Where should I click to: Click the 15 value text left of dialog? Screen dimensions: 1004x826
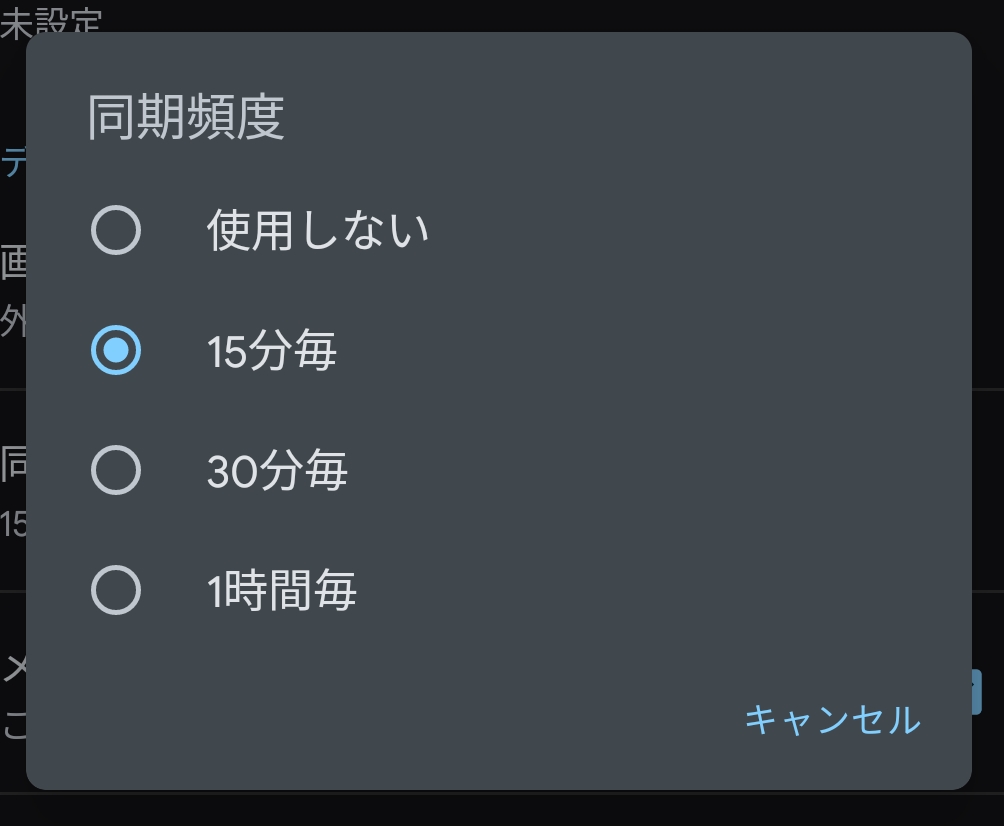pyautogui.click(x=12, y=524)
